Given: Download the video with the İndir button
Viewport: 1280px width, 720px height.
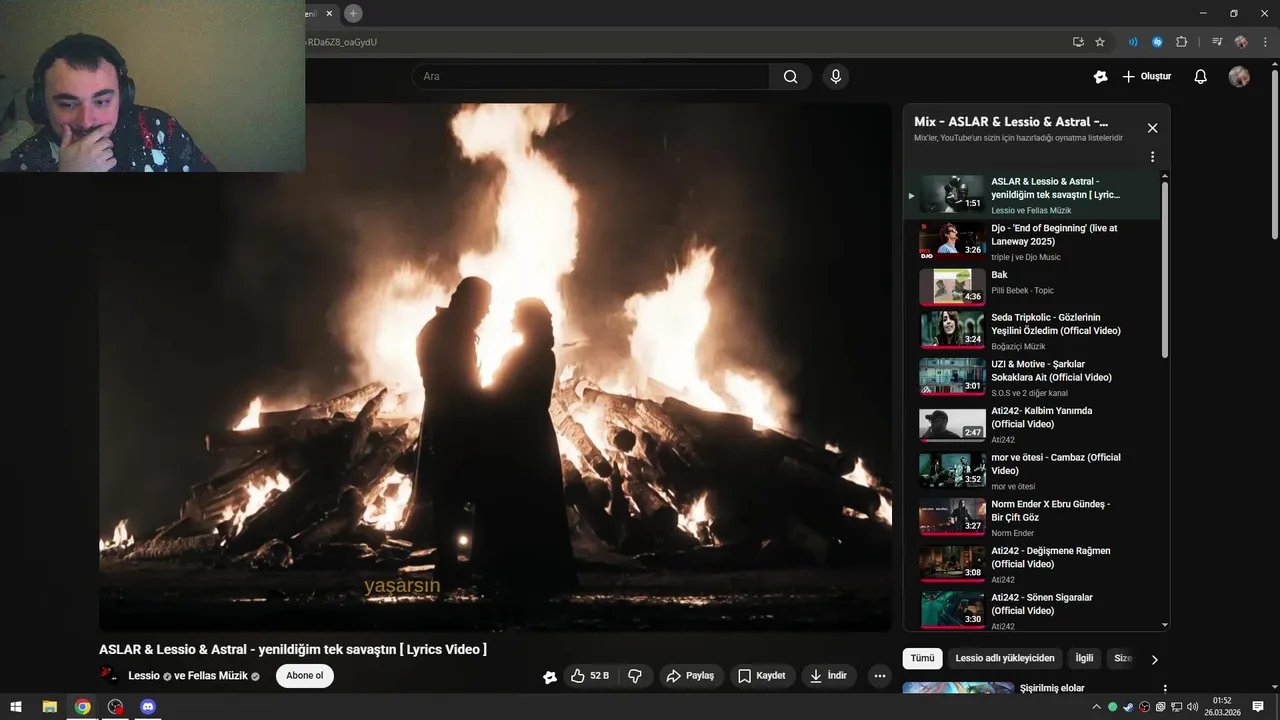Looking at the screenshot, I should tap(828, 676).
